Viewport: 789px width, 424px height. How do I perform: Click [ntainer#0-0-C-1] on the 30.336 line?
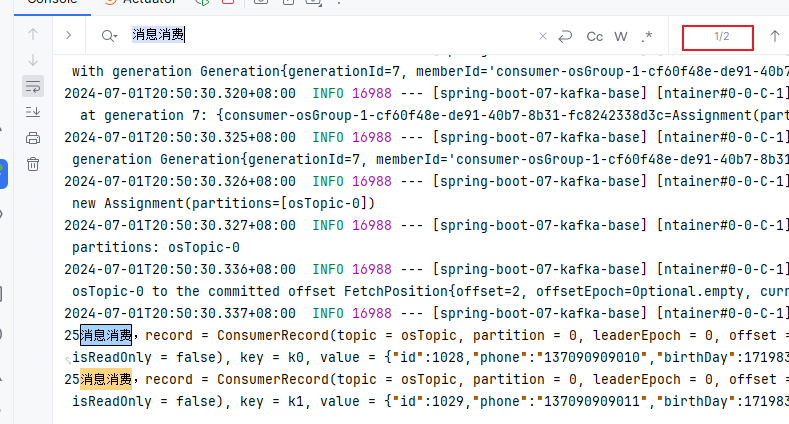pyautogui.click(x=723, y=269)
